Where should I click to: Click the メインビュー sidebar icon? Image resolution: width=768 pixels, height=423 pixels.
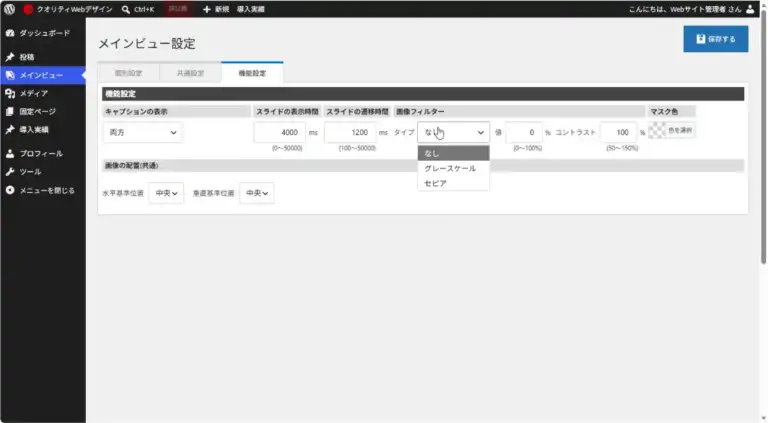pyautogui.click(x=10, y=75)
